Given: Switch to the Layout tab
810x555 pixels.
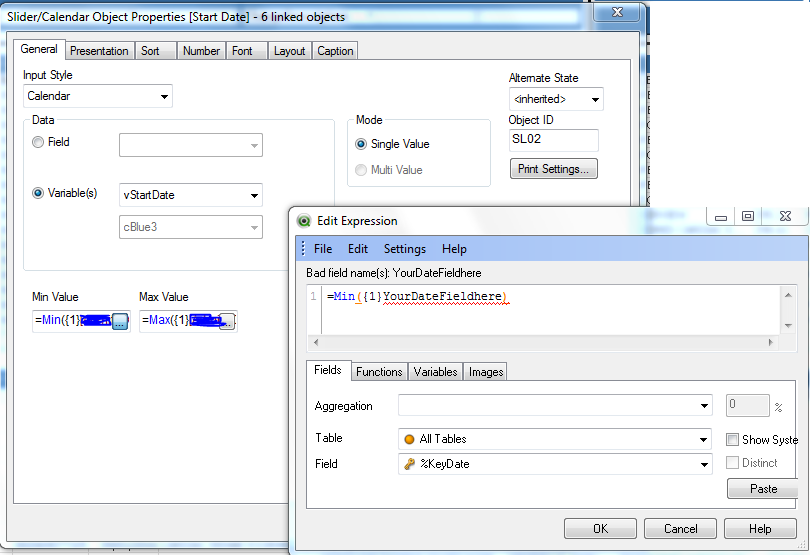Looking at the screenshot, I should pyautogui.click(x=289, y=51).
